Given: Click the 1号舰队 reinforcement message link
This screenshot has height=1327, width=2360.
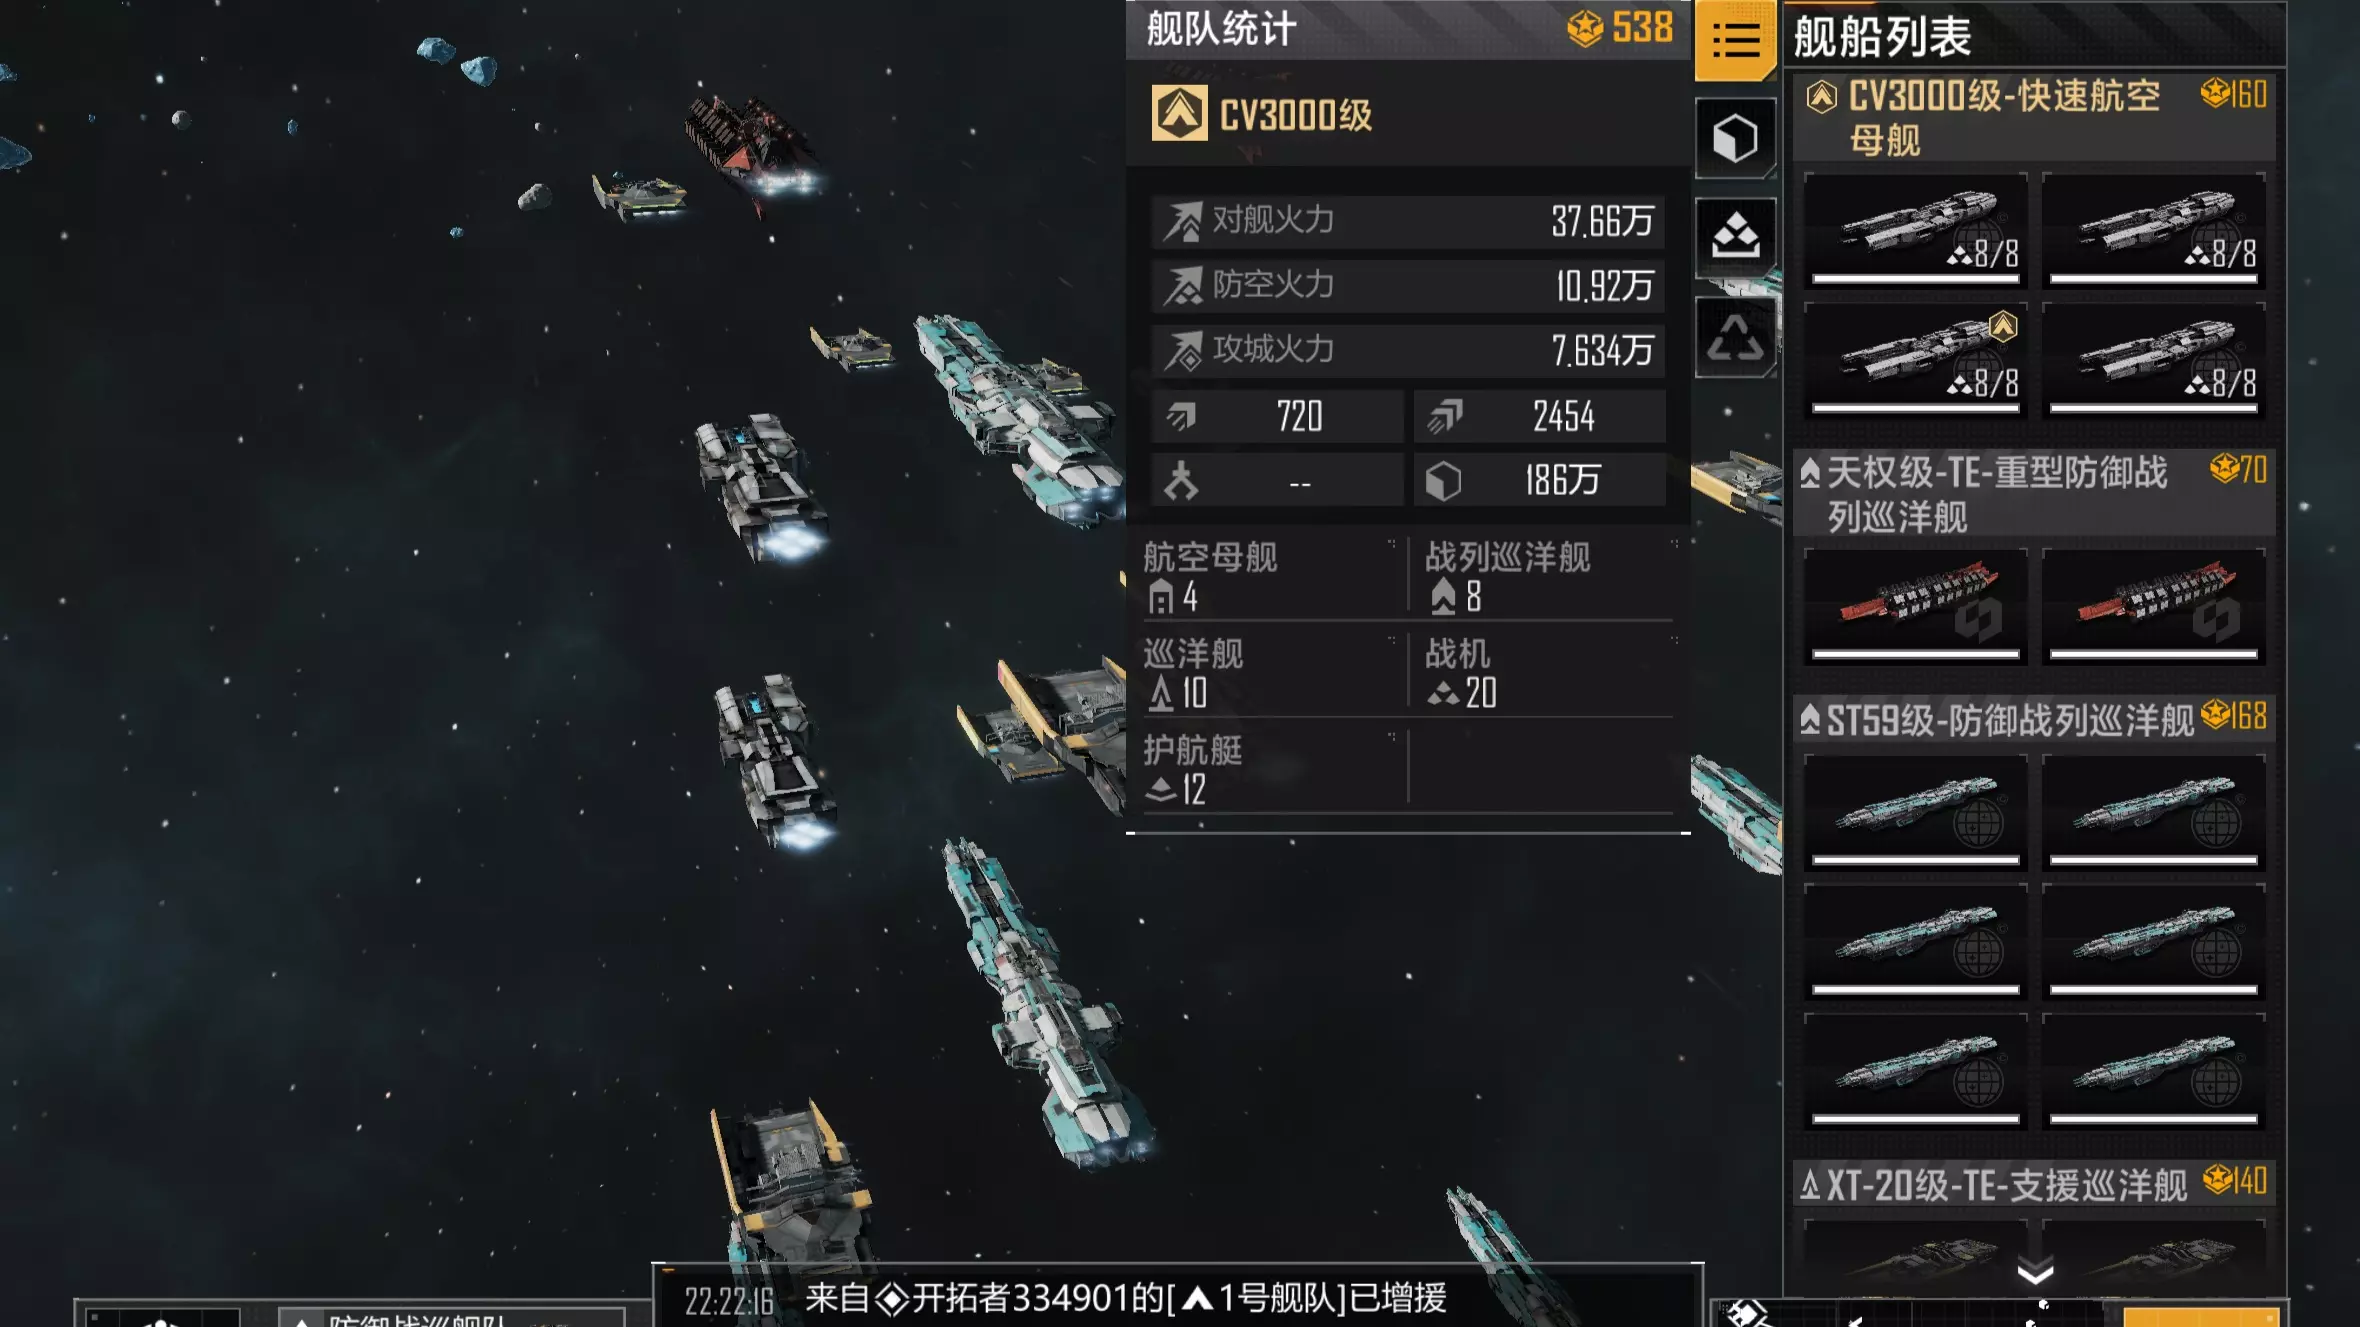Looking at the screenshot, I should (x=1264, y=1298).
